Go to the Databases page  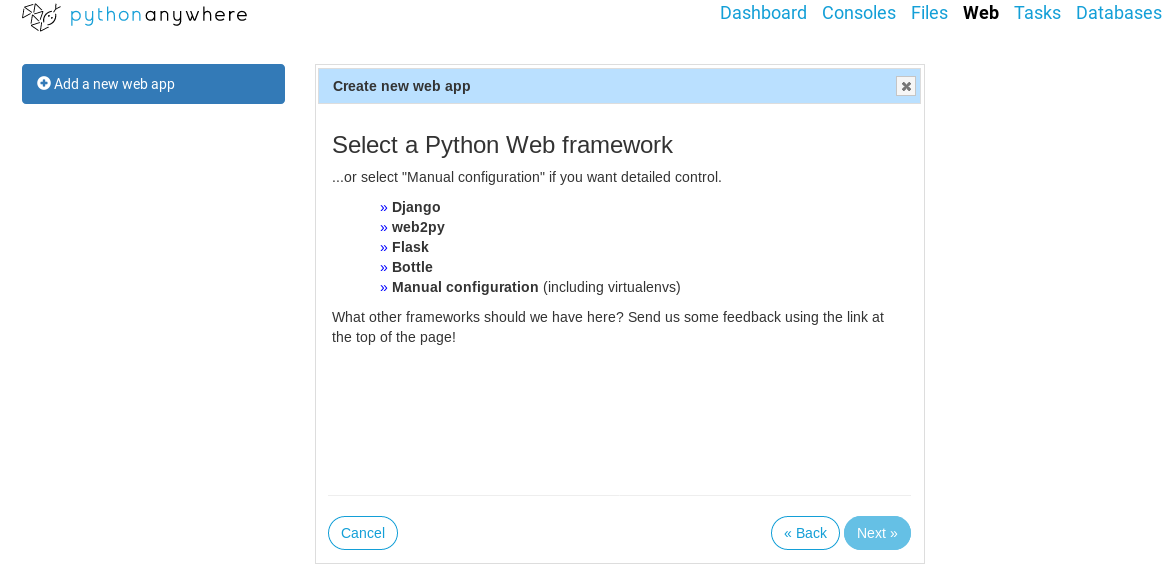tap(1119, 13)
